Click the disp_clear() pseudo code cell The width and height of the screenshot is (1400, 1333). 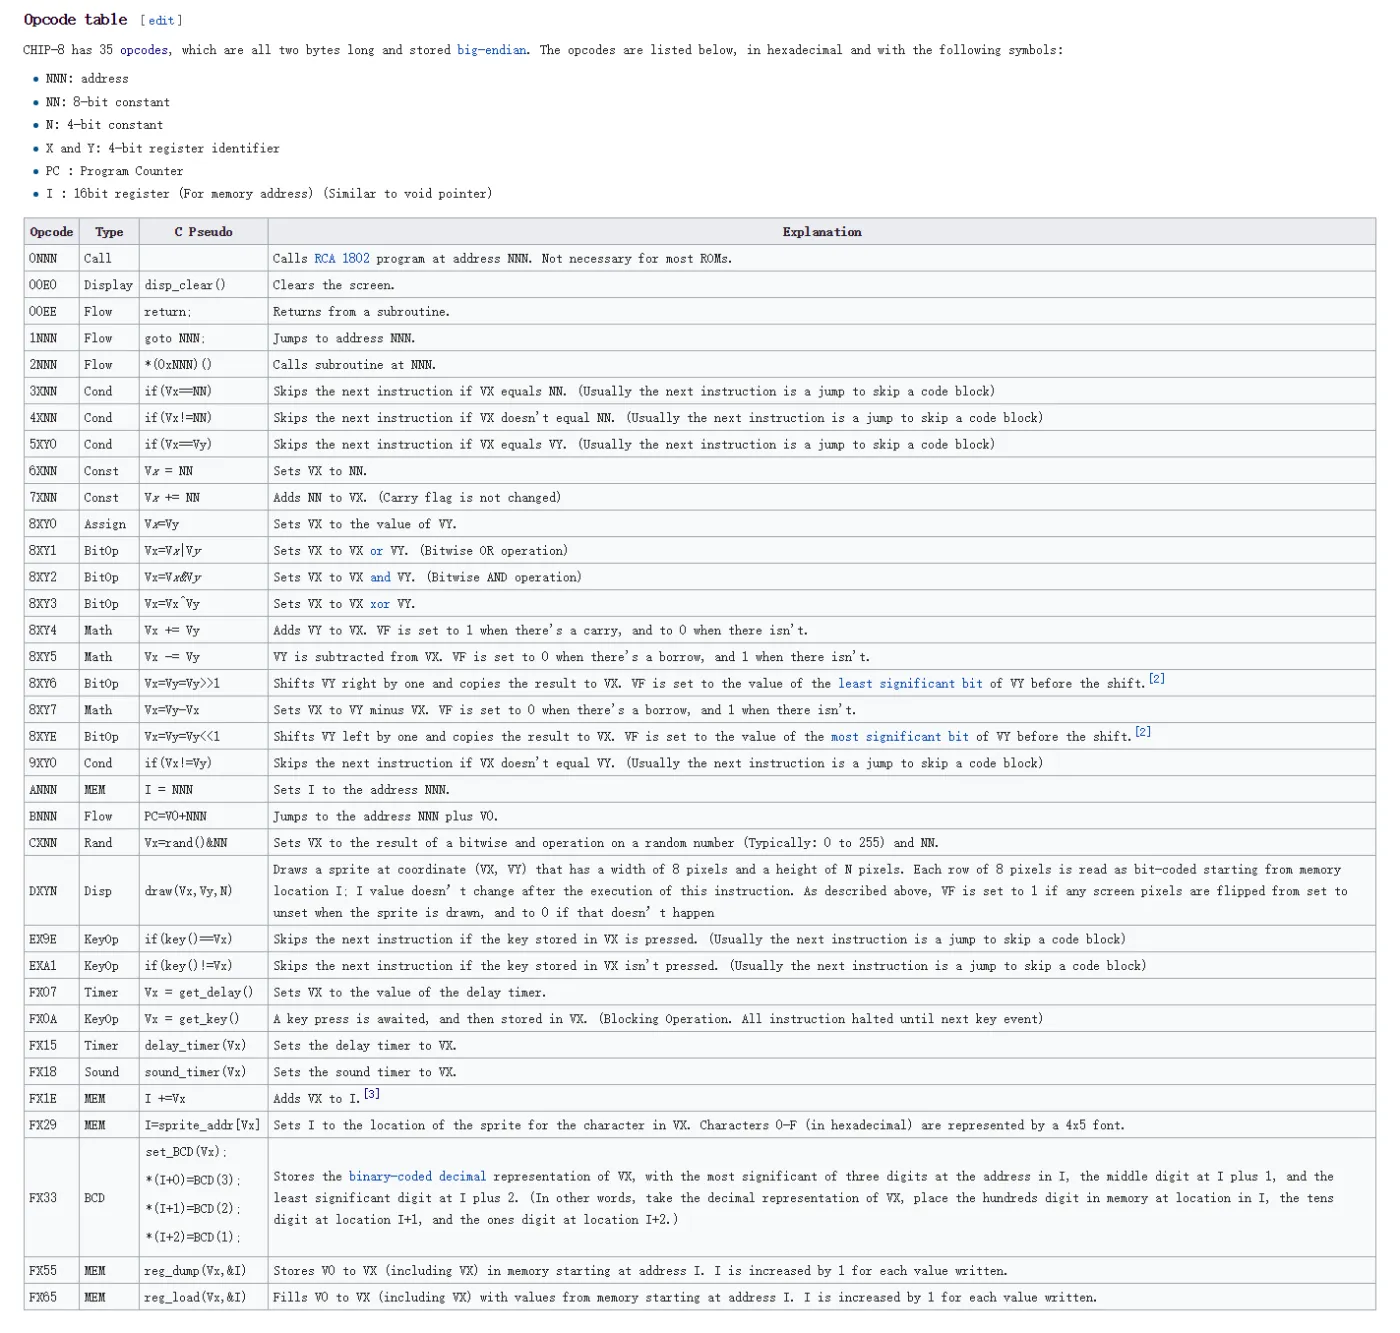click(x=203, y=285)
